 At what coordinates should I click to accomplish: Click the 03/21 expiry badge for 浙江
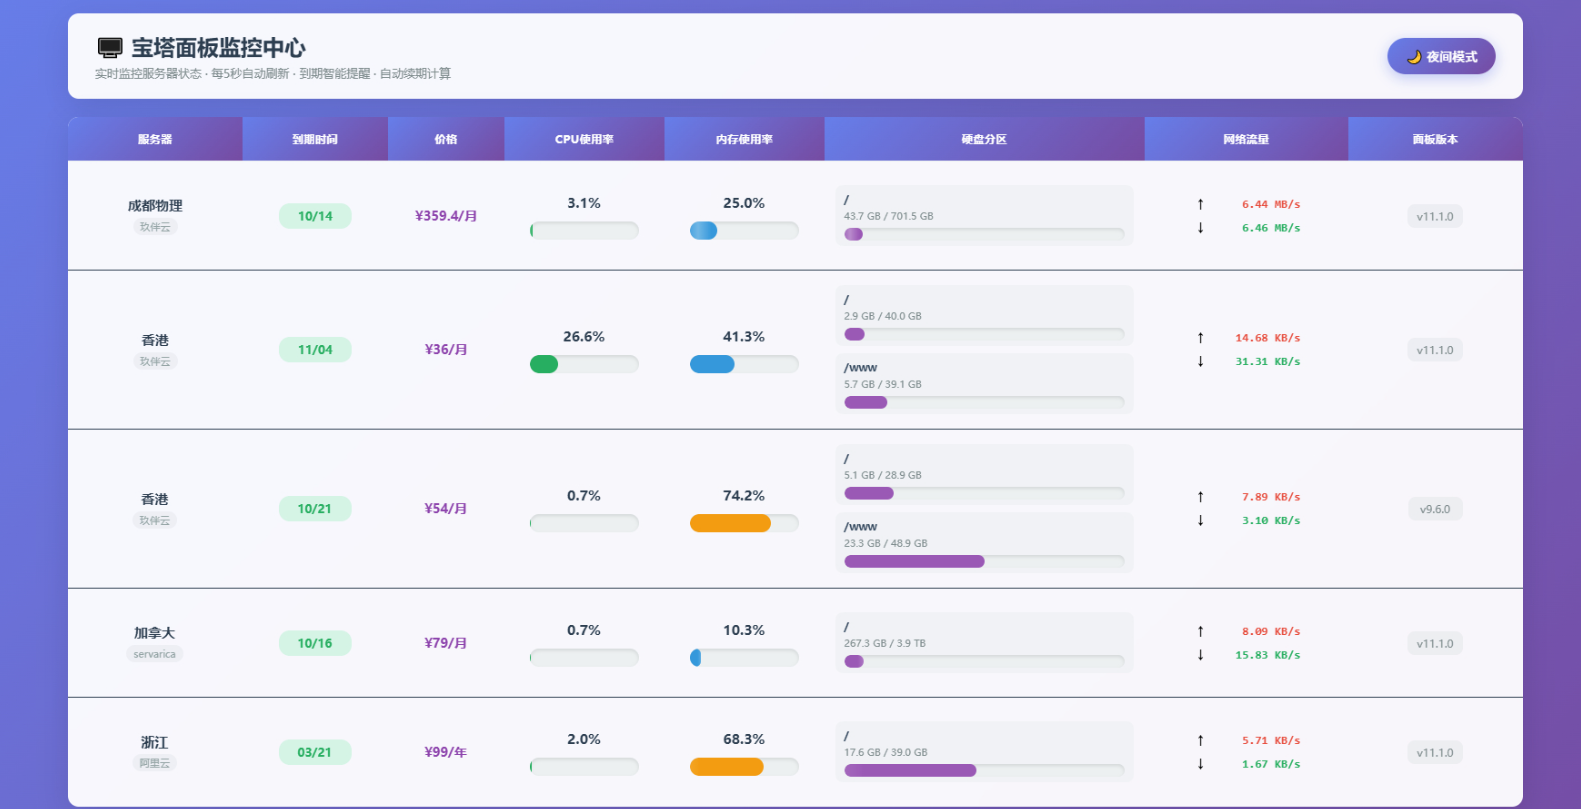click(315, 752)
